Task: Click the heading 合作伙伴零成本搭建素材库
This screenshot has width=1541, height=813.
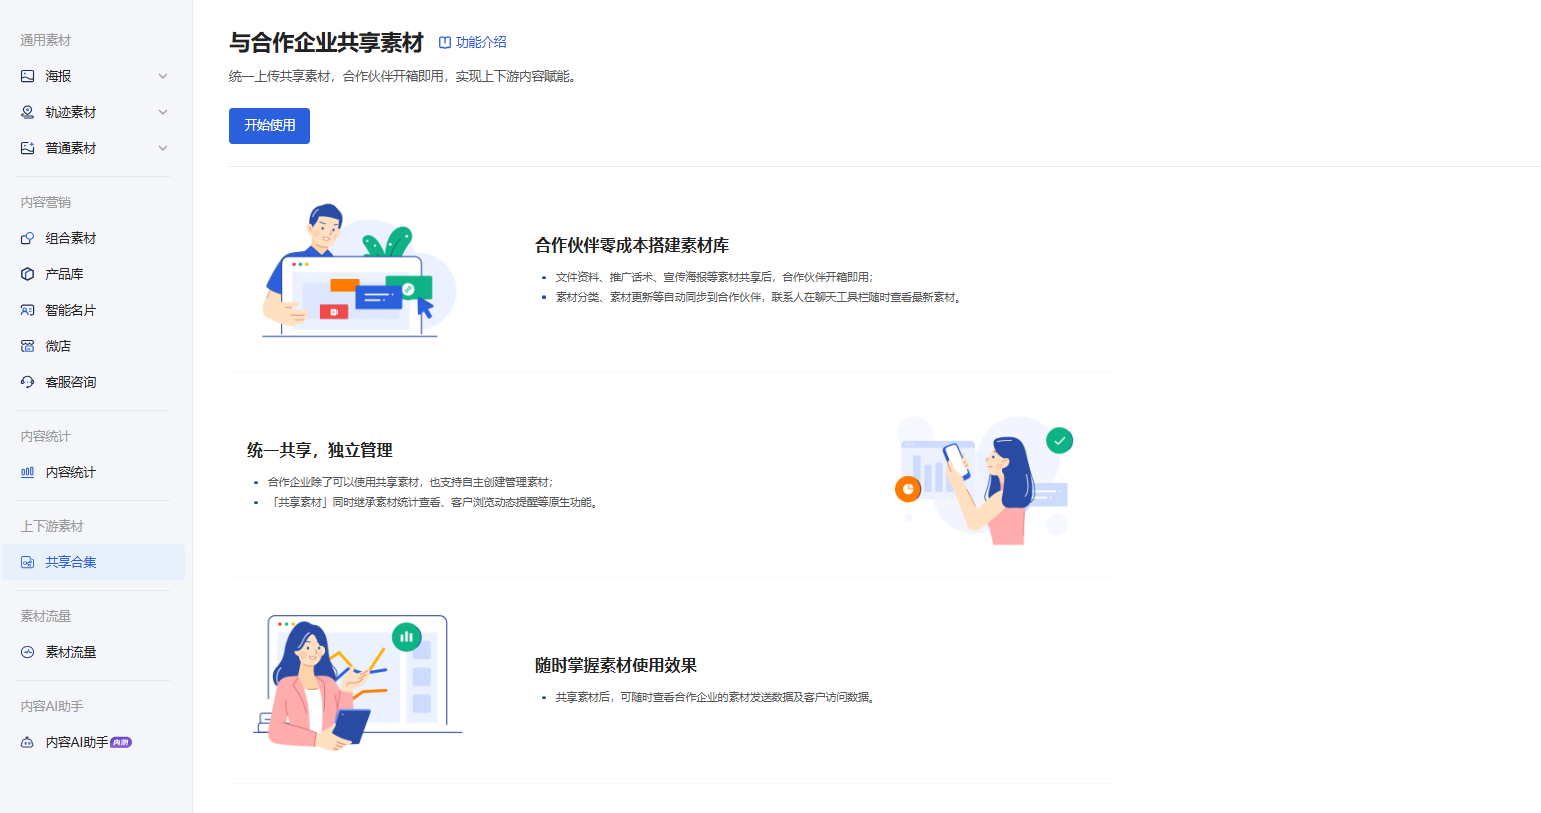Action: point(632,245)
